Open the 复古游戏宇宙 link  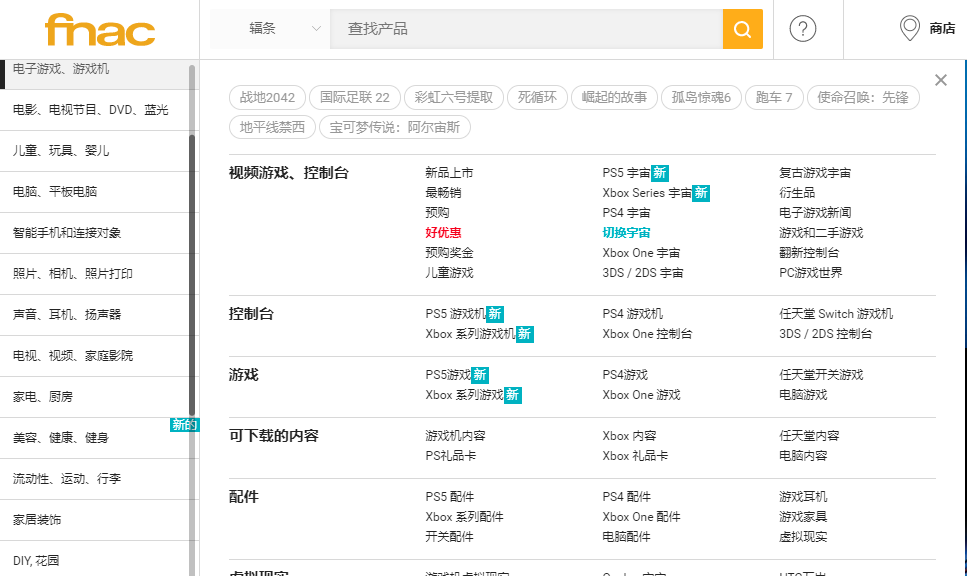coord(815,173)
